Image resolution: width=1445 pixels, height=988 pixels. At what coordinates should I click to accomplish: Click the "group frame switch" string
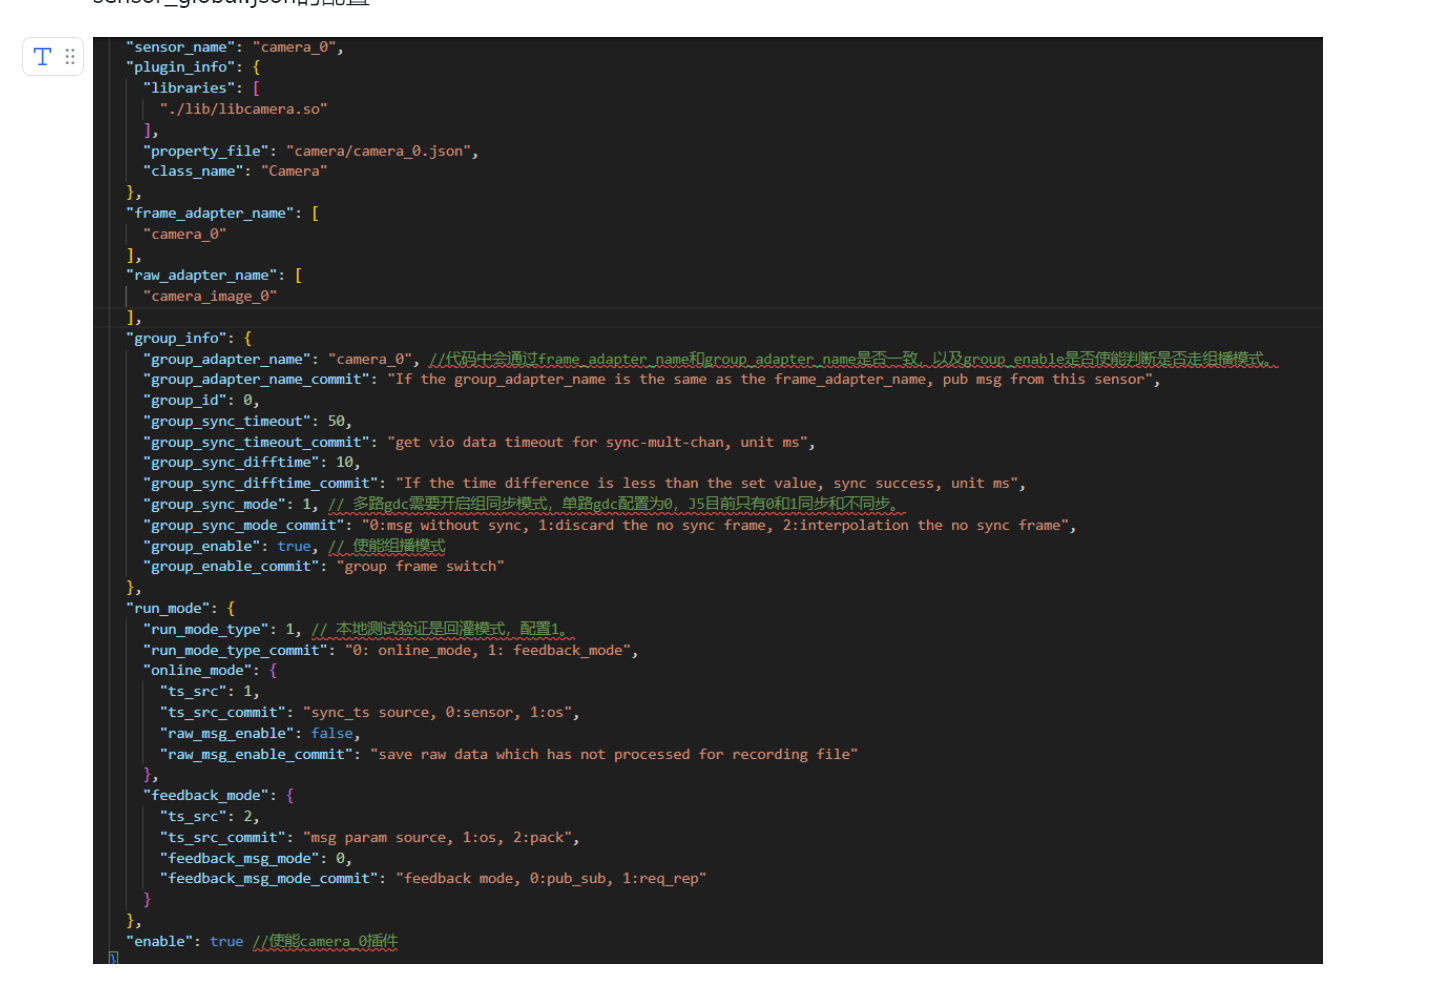click(x=420, y=566)
